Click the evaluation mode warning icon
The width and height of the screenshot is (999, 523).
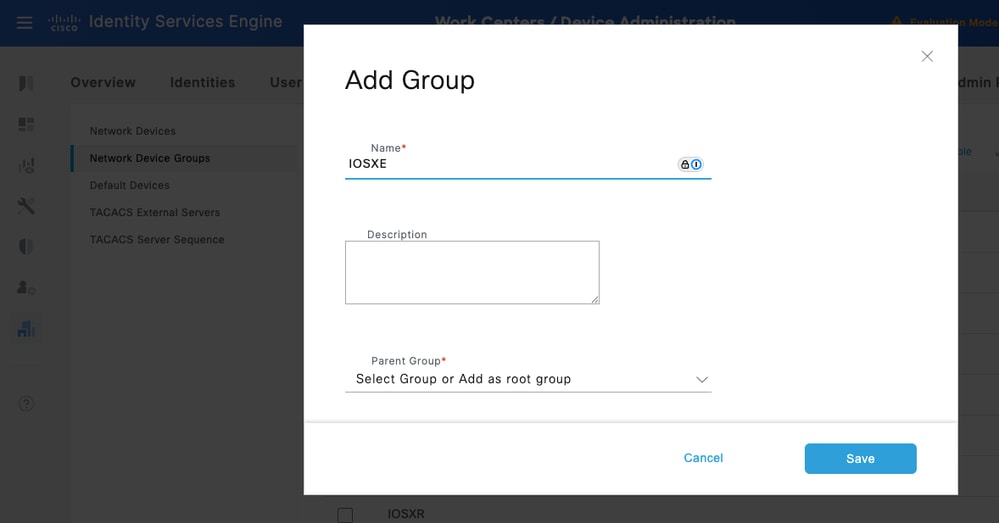896,22
